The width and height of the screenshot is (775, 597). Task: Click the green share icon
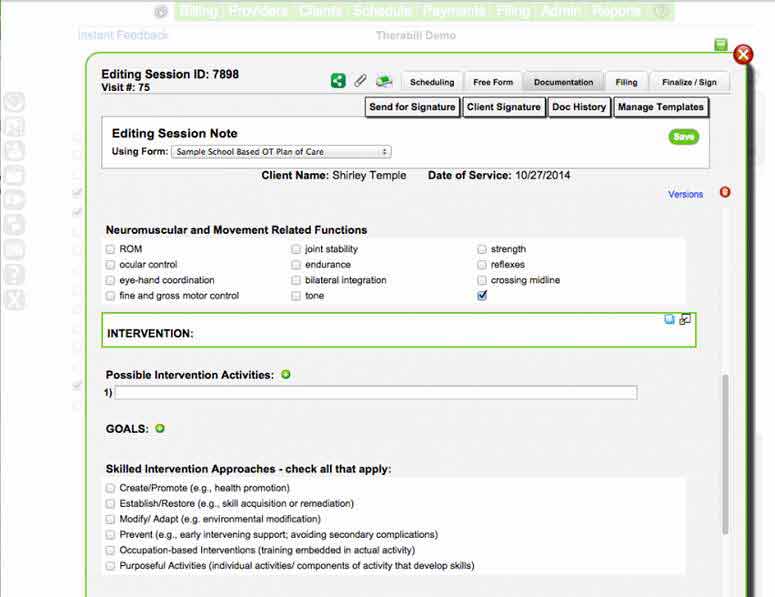pyautogui.click(x=338, y=81)
